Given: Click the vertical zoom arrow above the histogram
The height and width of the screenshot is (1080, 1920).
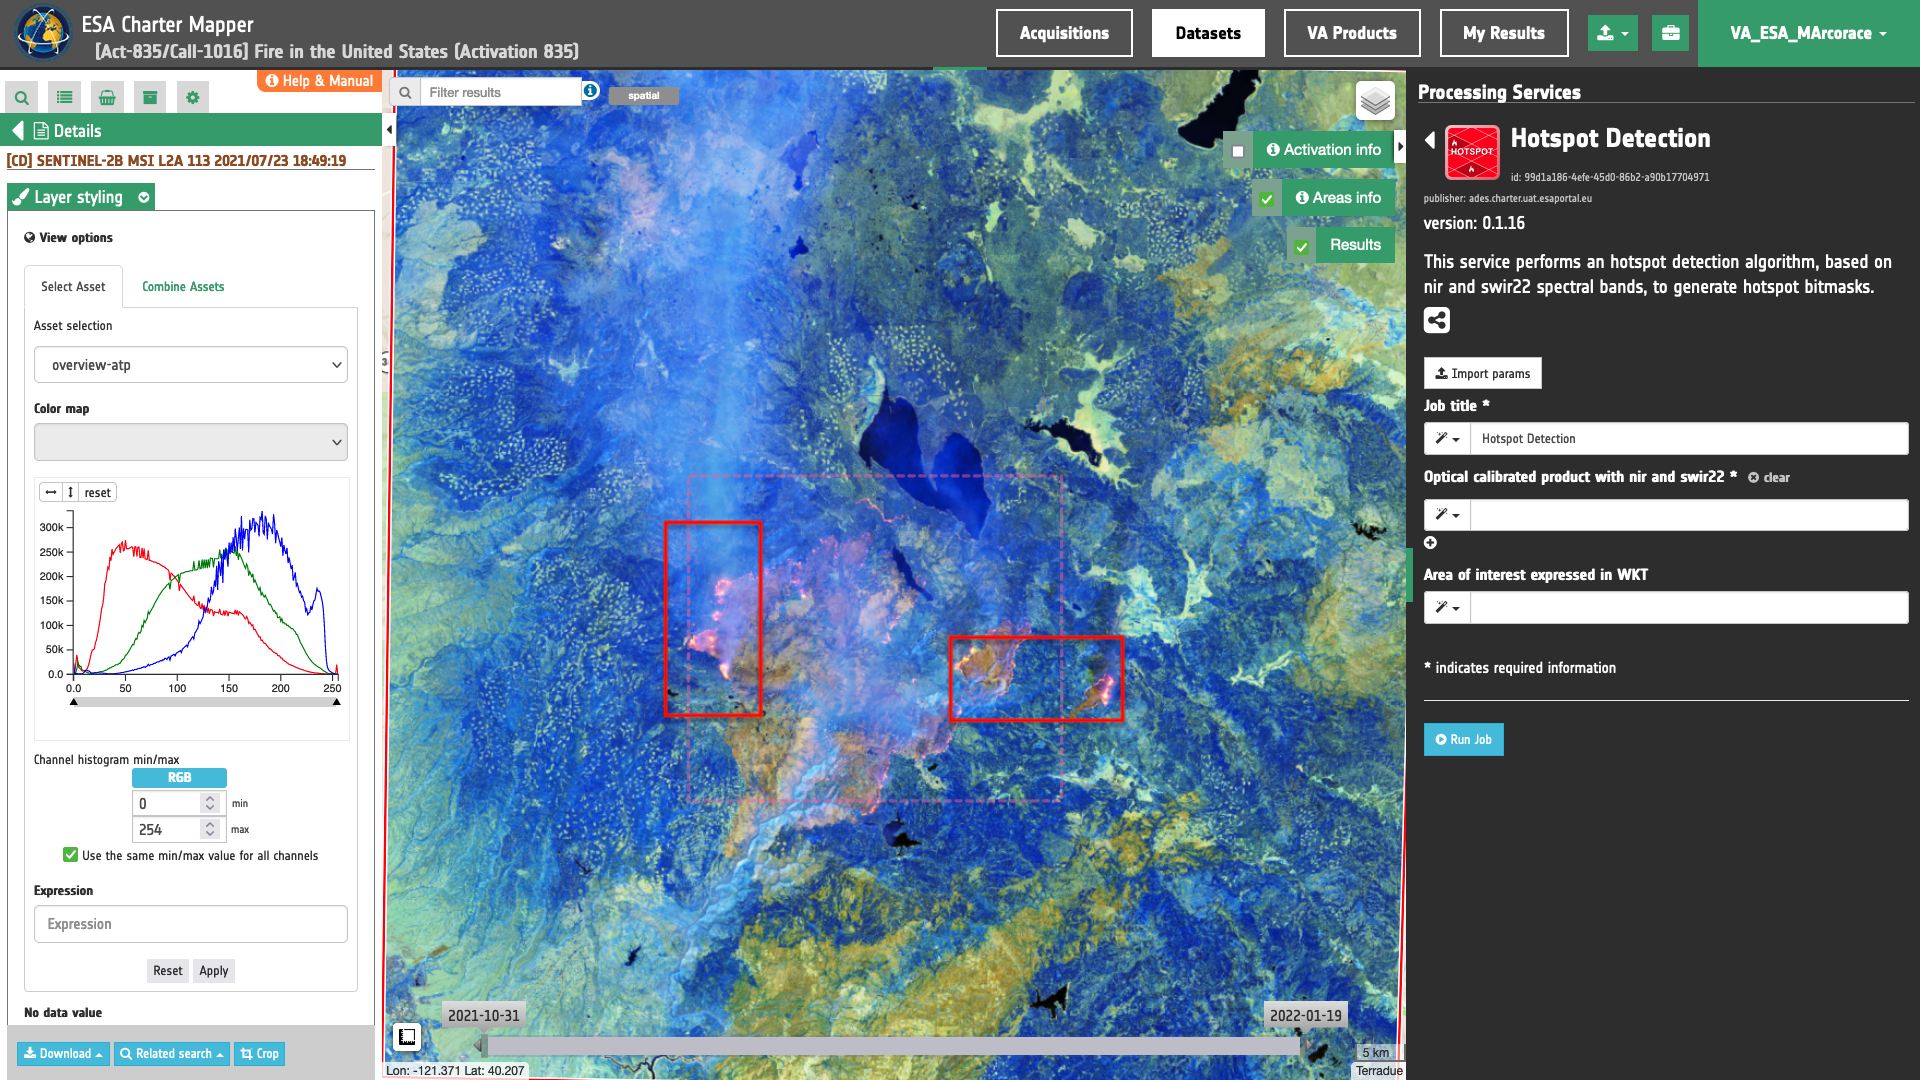Looking at the screenshot, I should point(71,492).
